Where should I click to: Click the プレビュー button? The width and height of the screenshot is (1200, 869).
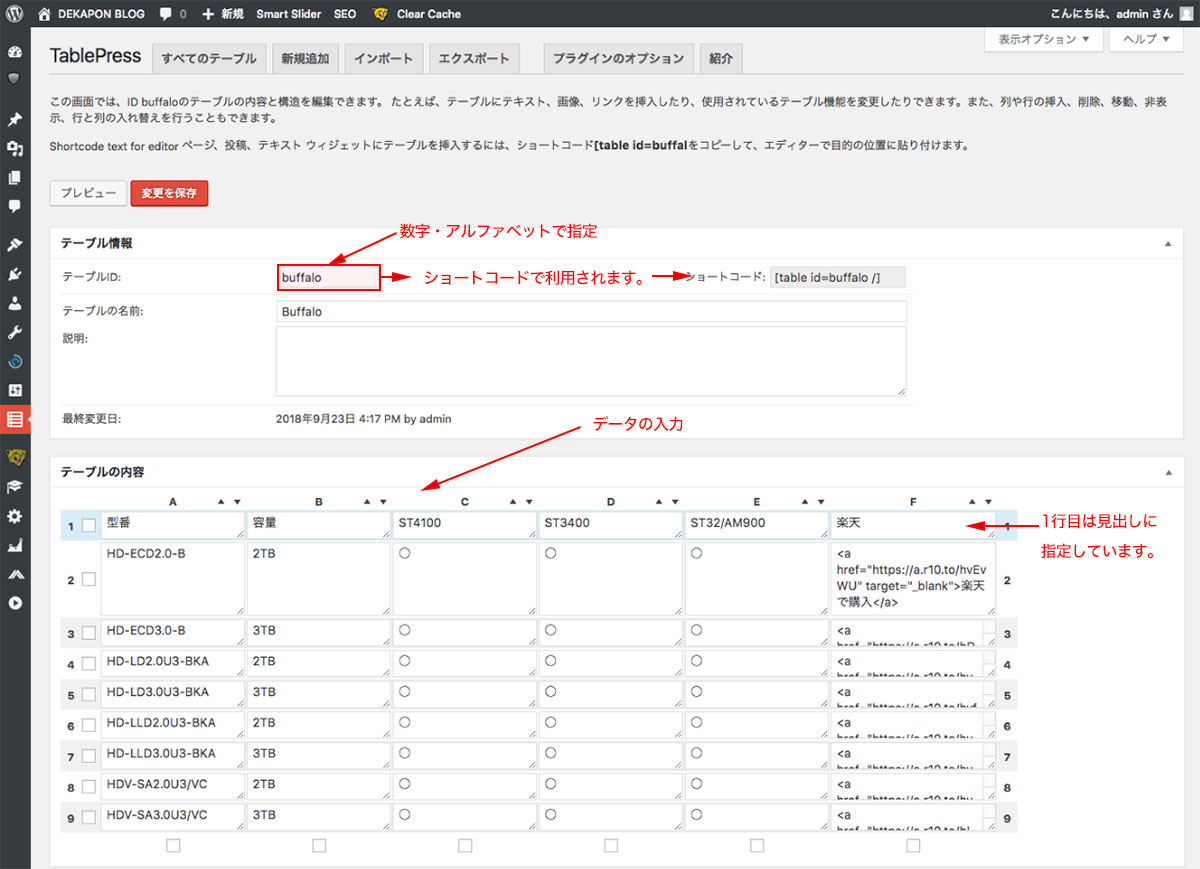[x=88, y=193]
